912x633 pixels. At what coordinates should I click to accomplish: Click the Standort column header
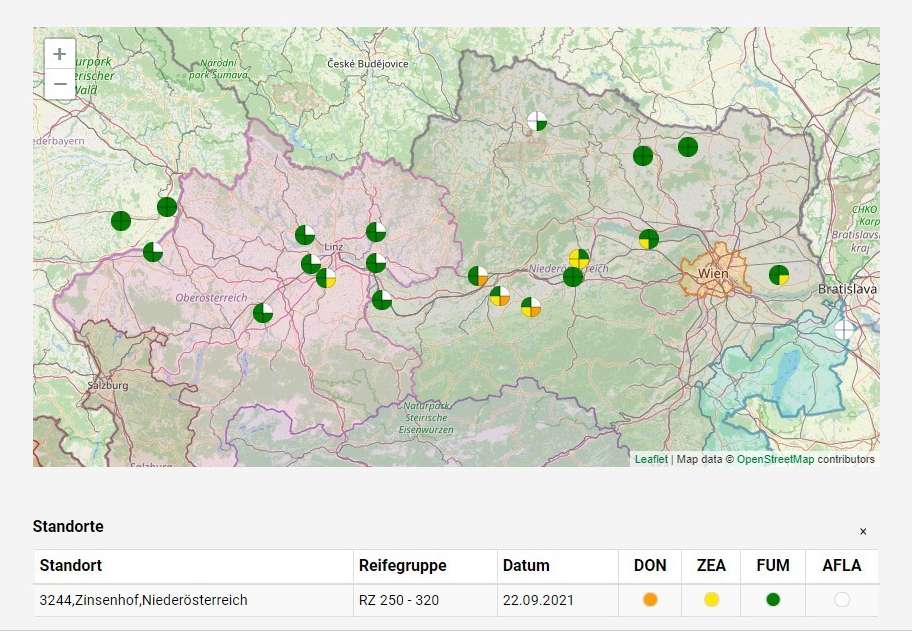point(71,566)
